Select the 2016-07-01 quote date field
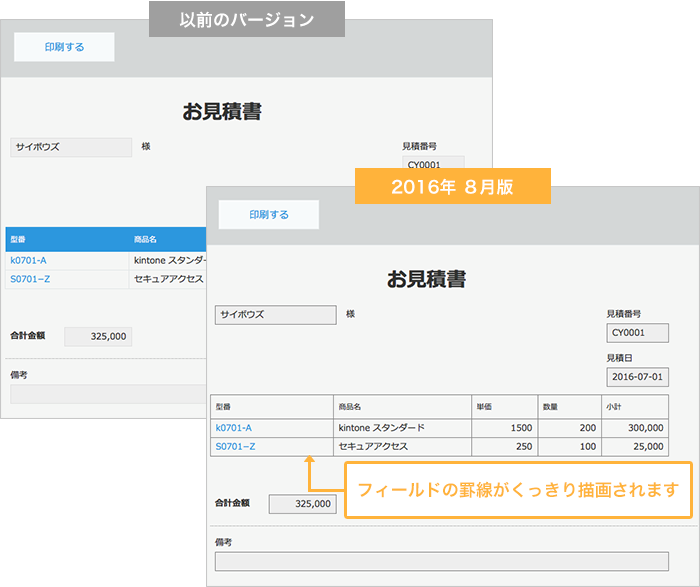Screen dimensions: 700x587 pos(637,377)
